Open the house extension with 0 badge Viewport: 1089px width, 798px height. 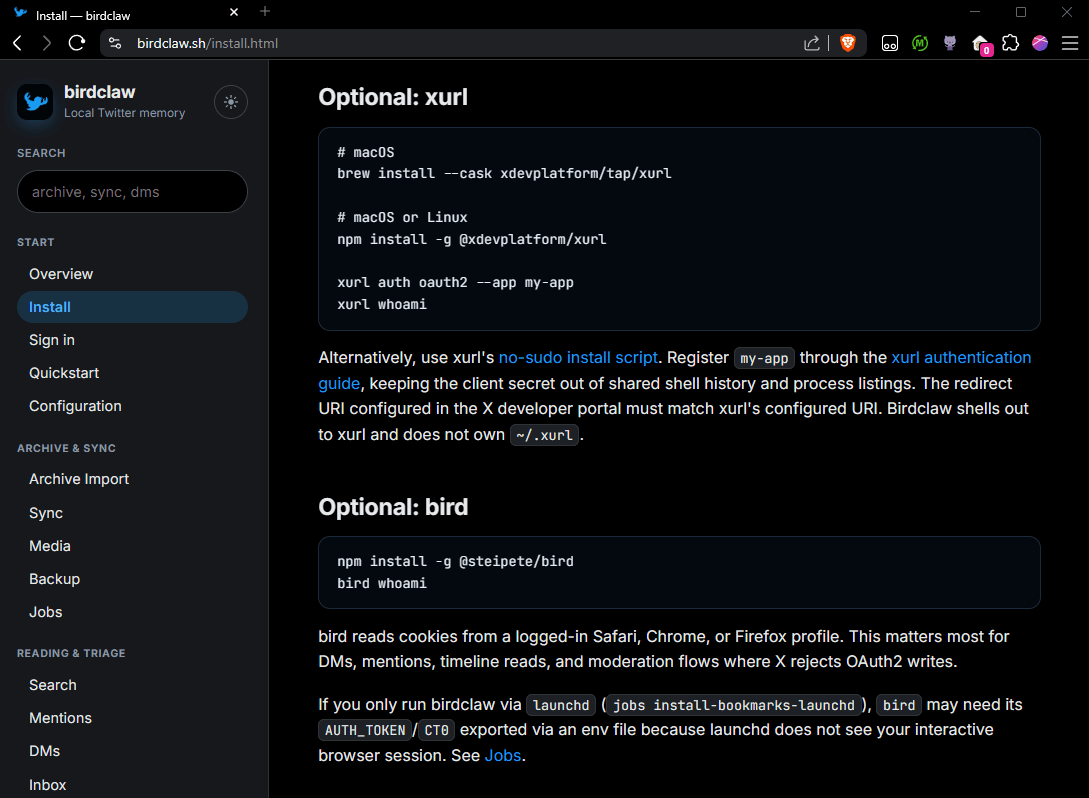981,44
